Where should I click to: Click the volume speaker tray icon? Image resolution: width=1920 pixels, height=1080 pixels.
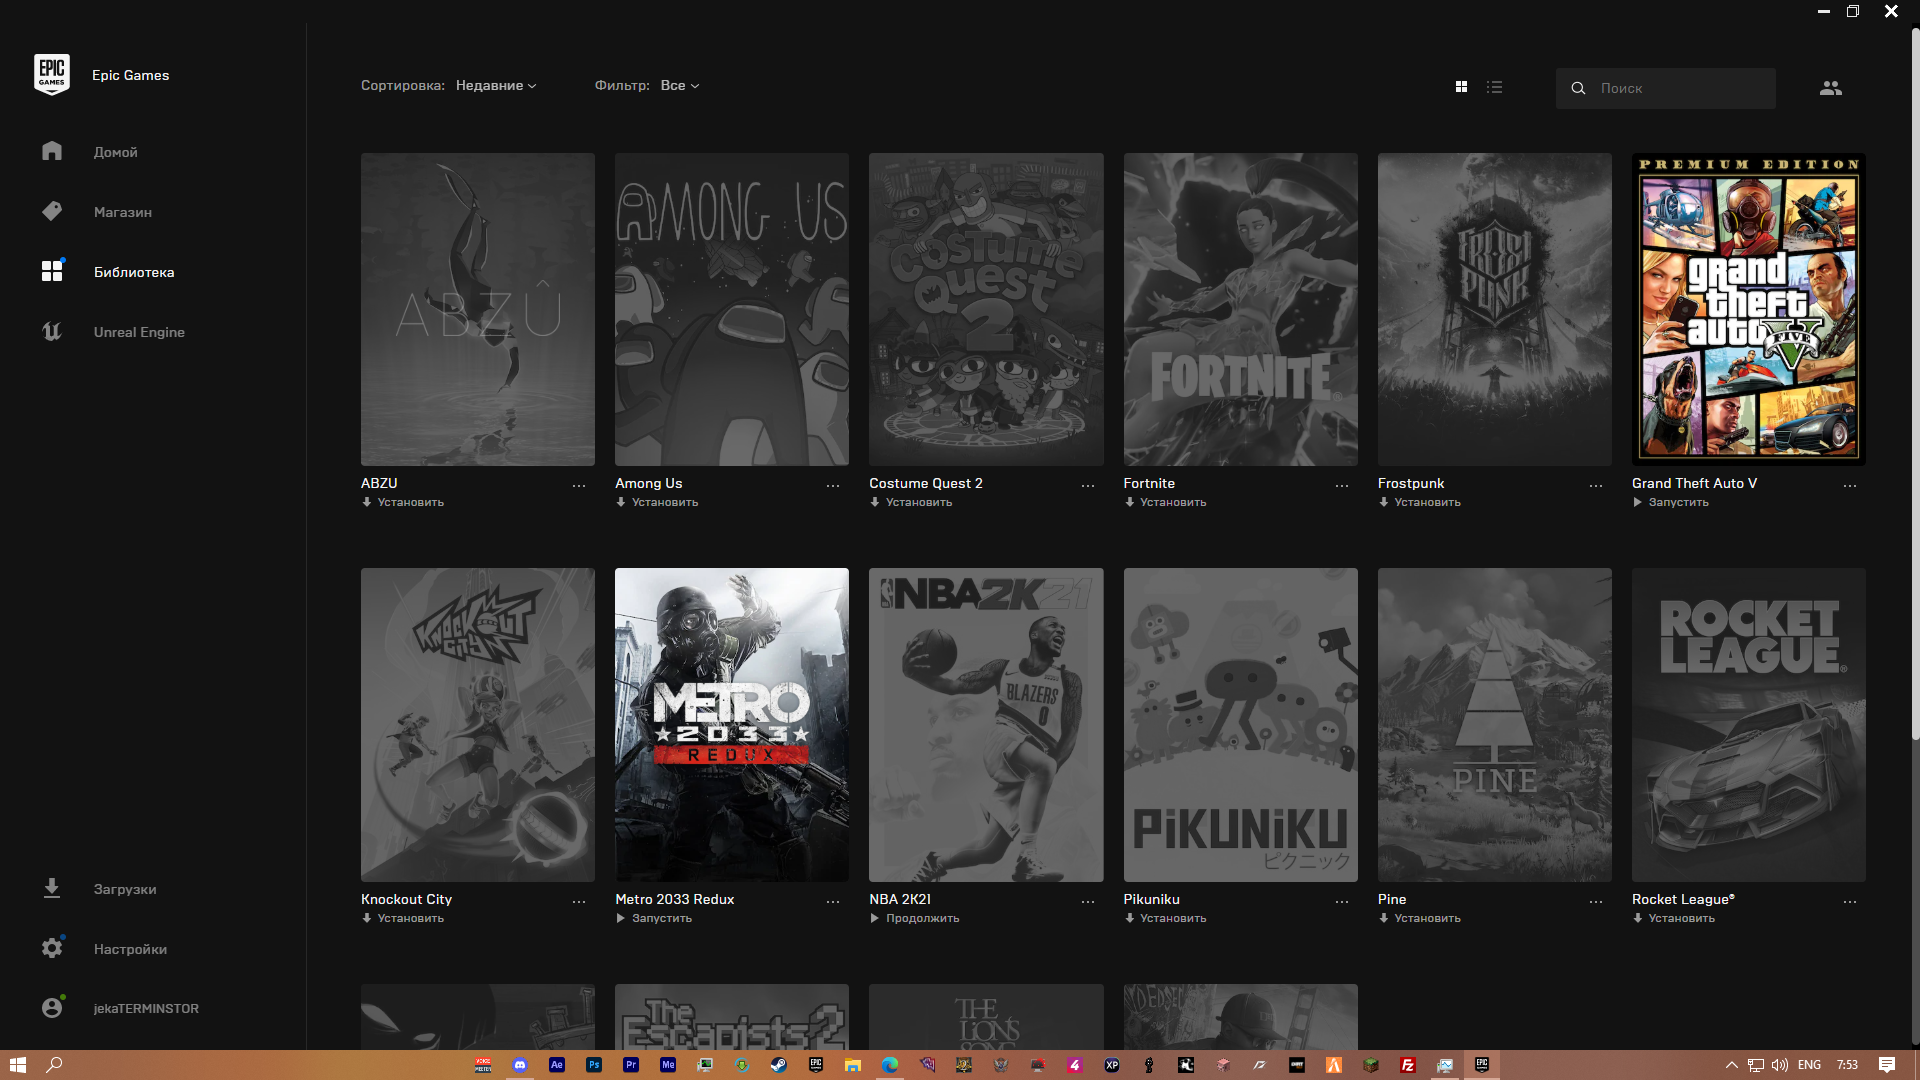coord(1780,1065)
